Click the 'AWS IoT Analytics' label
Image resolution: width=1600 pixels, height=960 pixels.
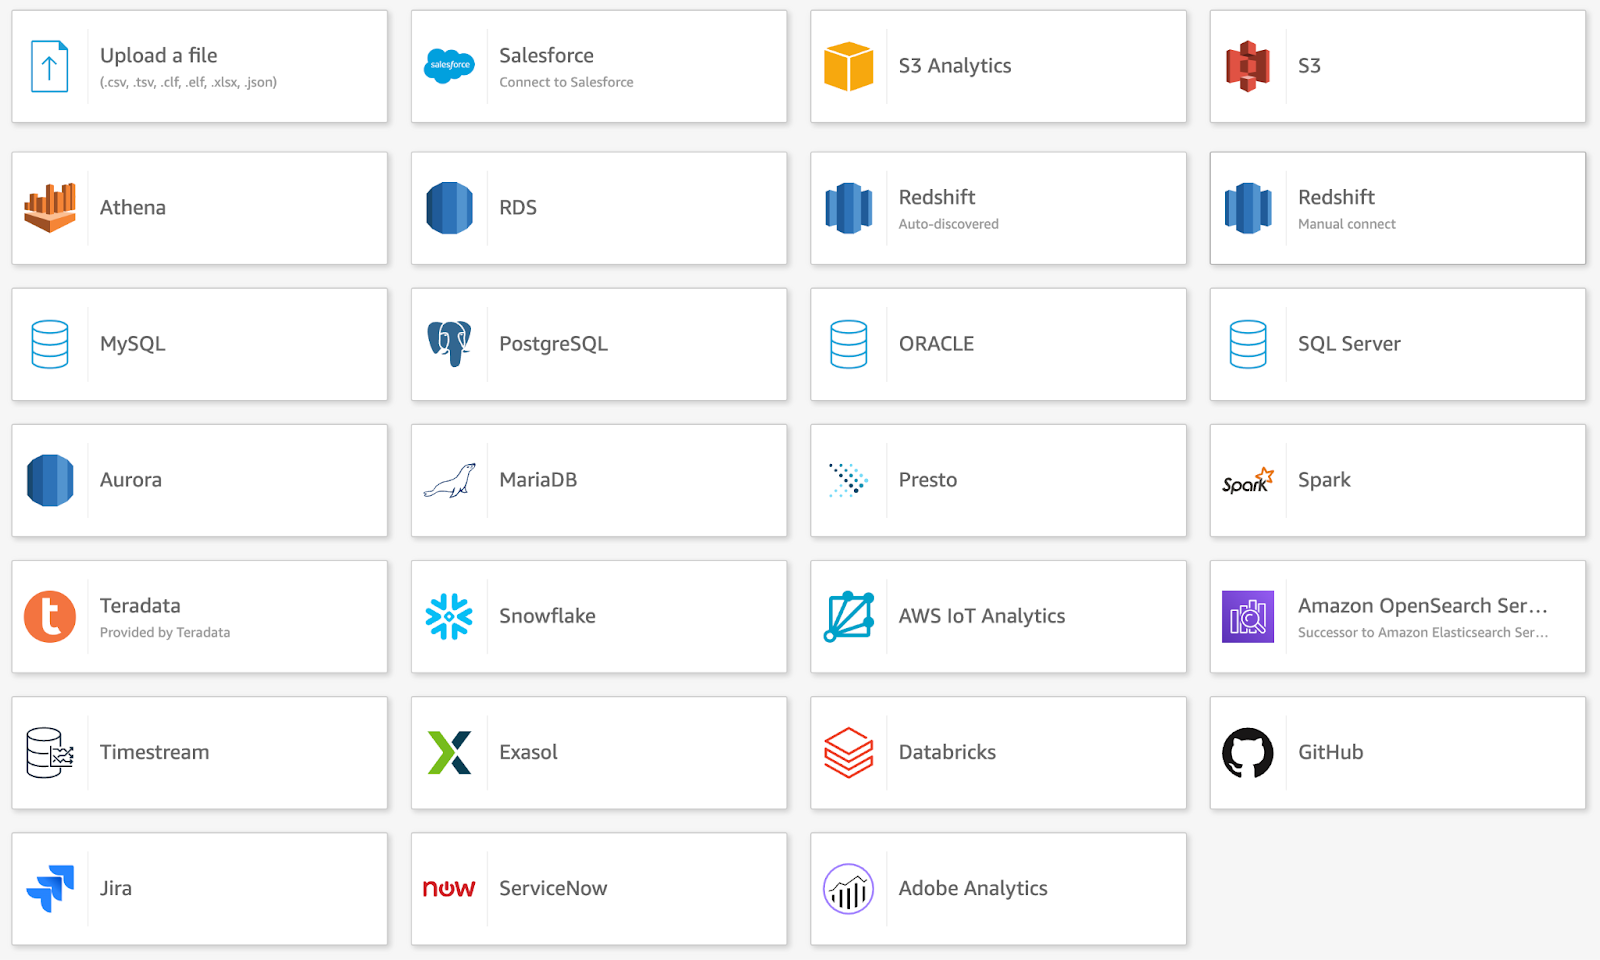pyautogui.click(x=982, y=616)
